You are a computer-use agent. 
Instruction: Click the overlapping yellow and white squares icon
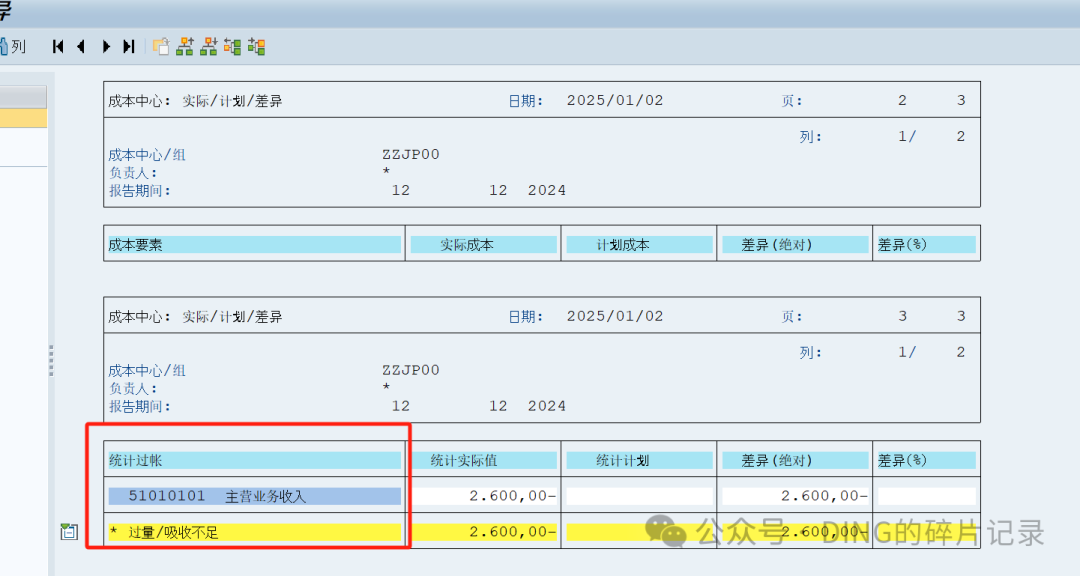(x=161, y=46)
